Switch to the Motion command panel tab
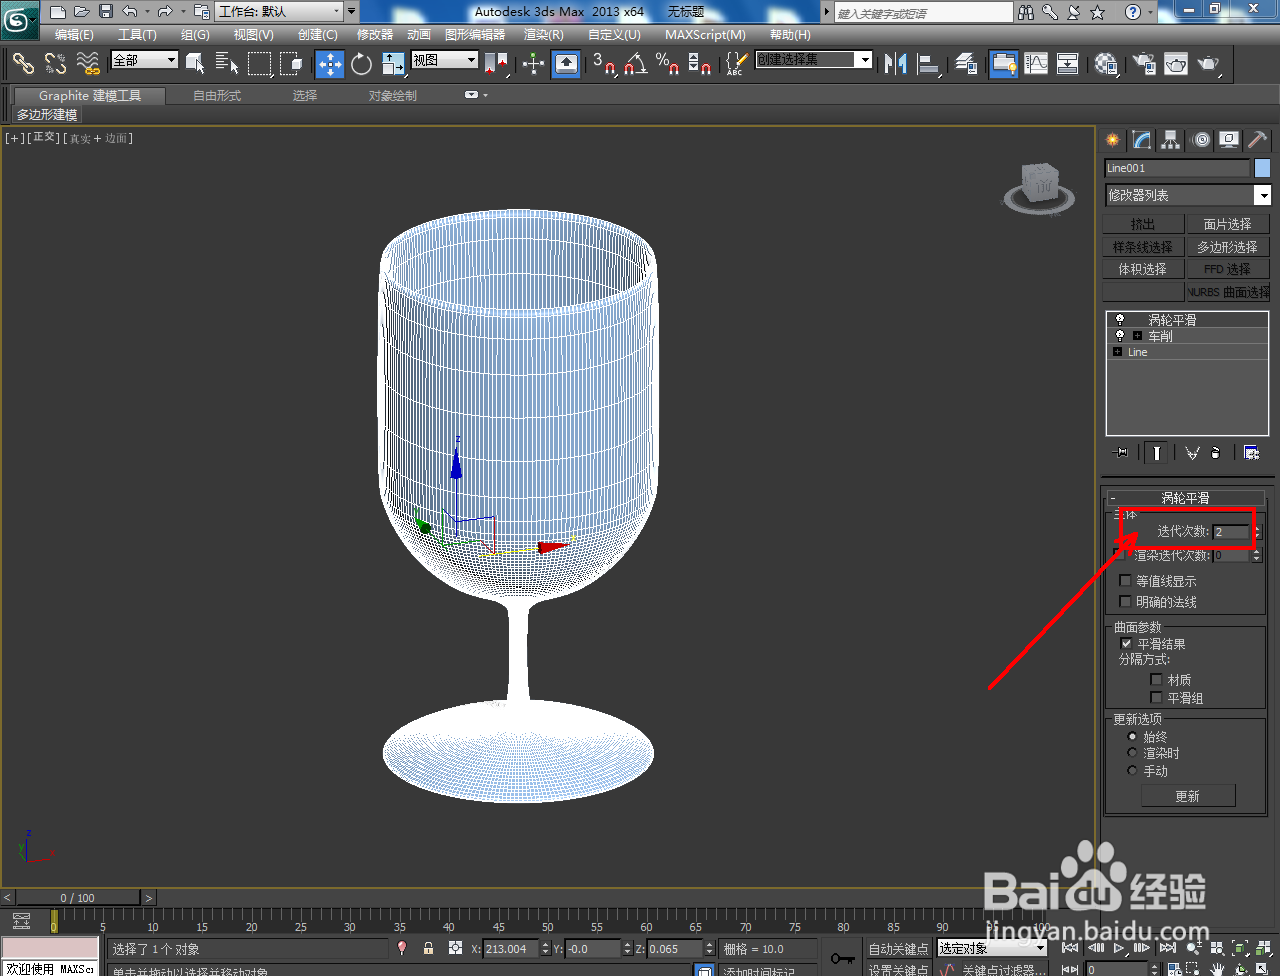 [1200, 140]
